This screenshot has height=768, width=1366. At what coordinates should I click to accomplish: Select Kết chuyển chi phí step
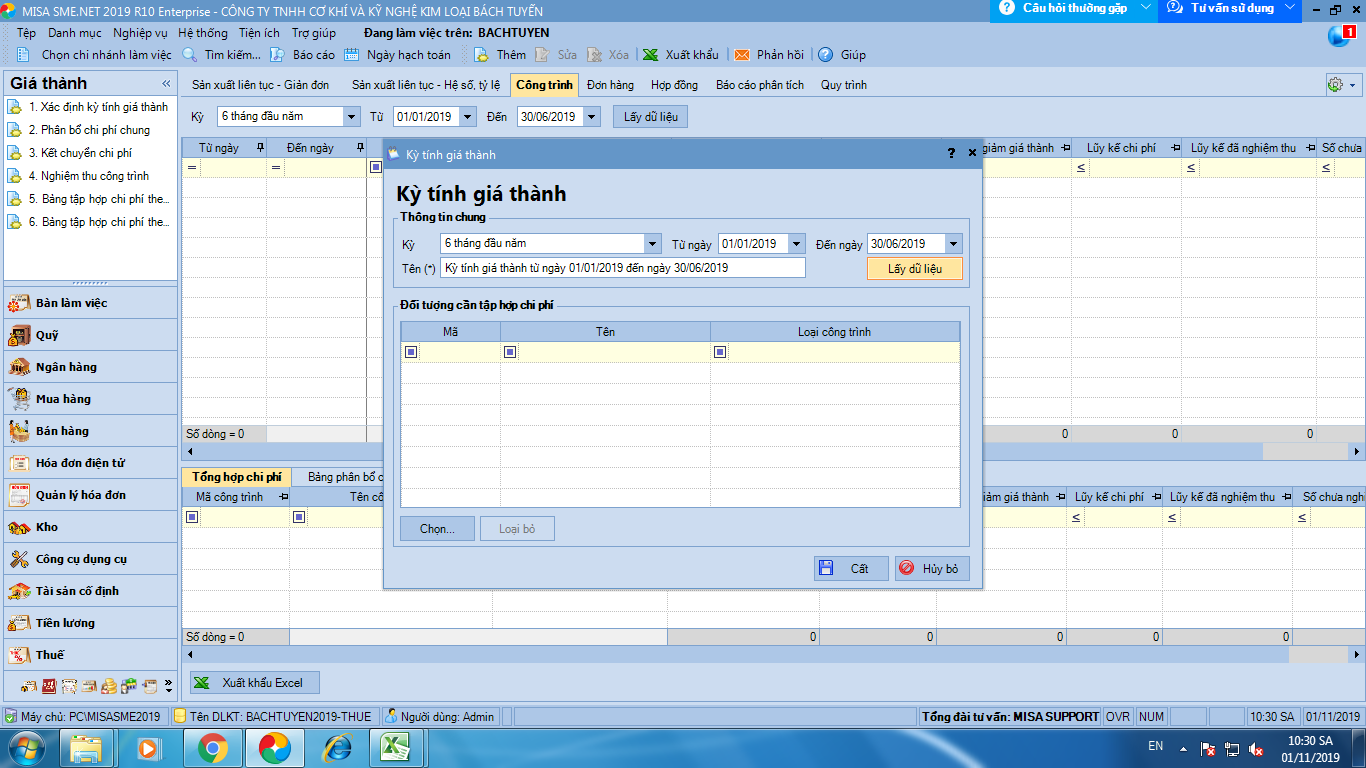86,153
